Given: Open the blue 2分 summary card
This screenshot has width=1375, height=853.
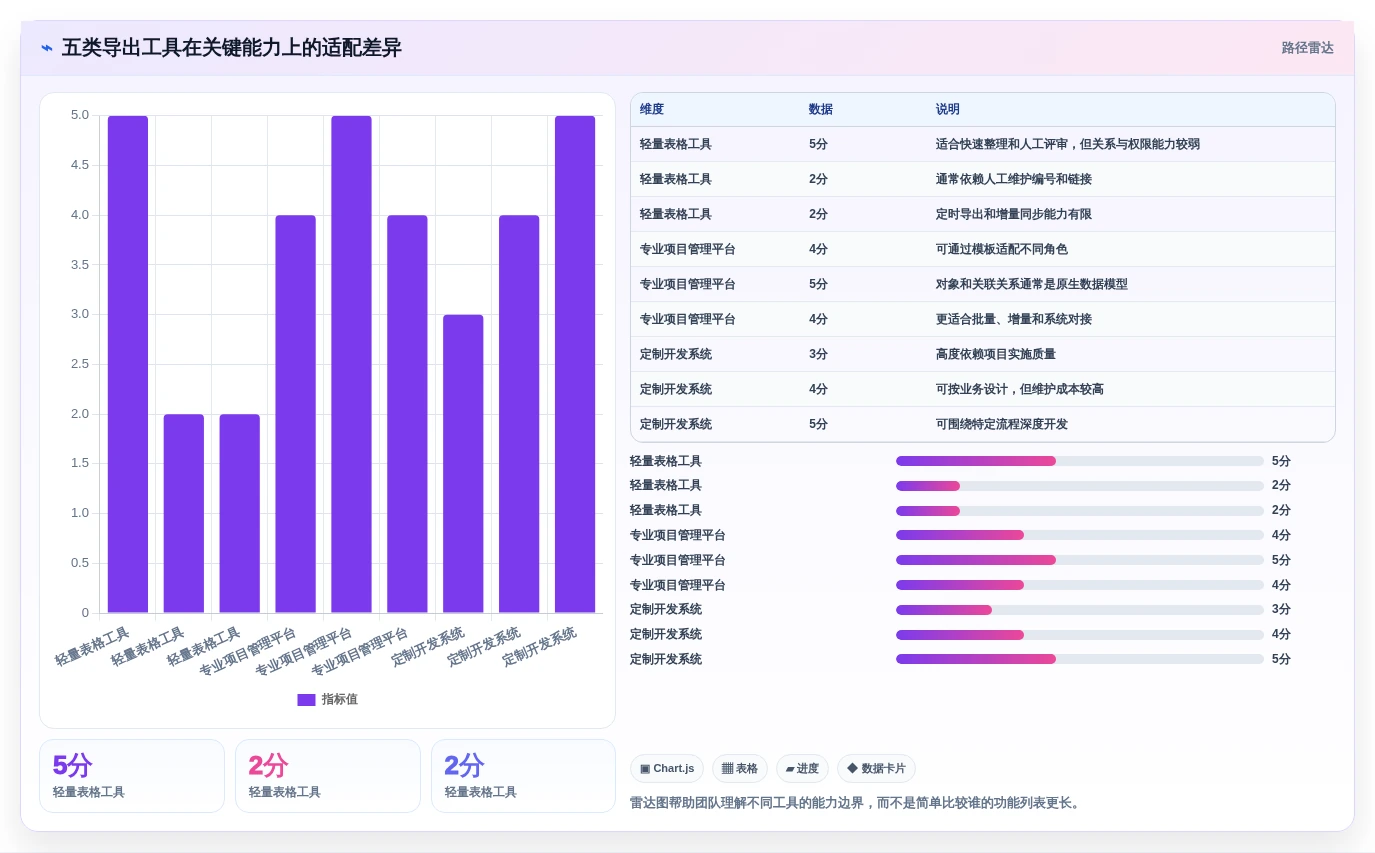Looking at the screenshot, I should coord(523,776).
